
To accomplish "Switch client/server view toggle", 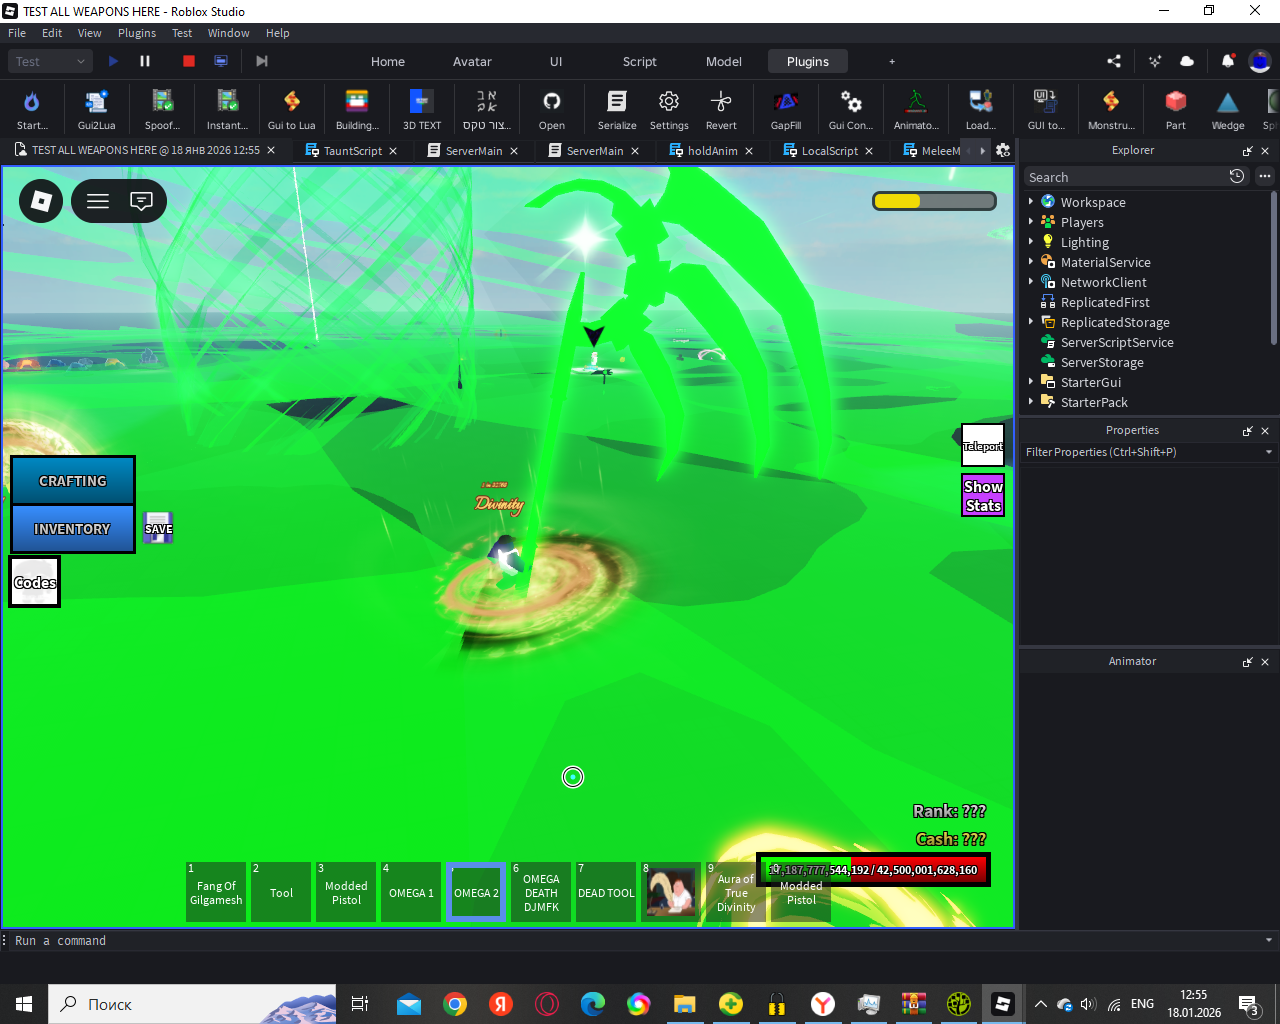I will pyautogui.click(x=221, y=61).
